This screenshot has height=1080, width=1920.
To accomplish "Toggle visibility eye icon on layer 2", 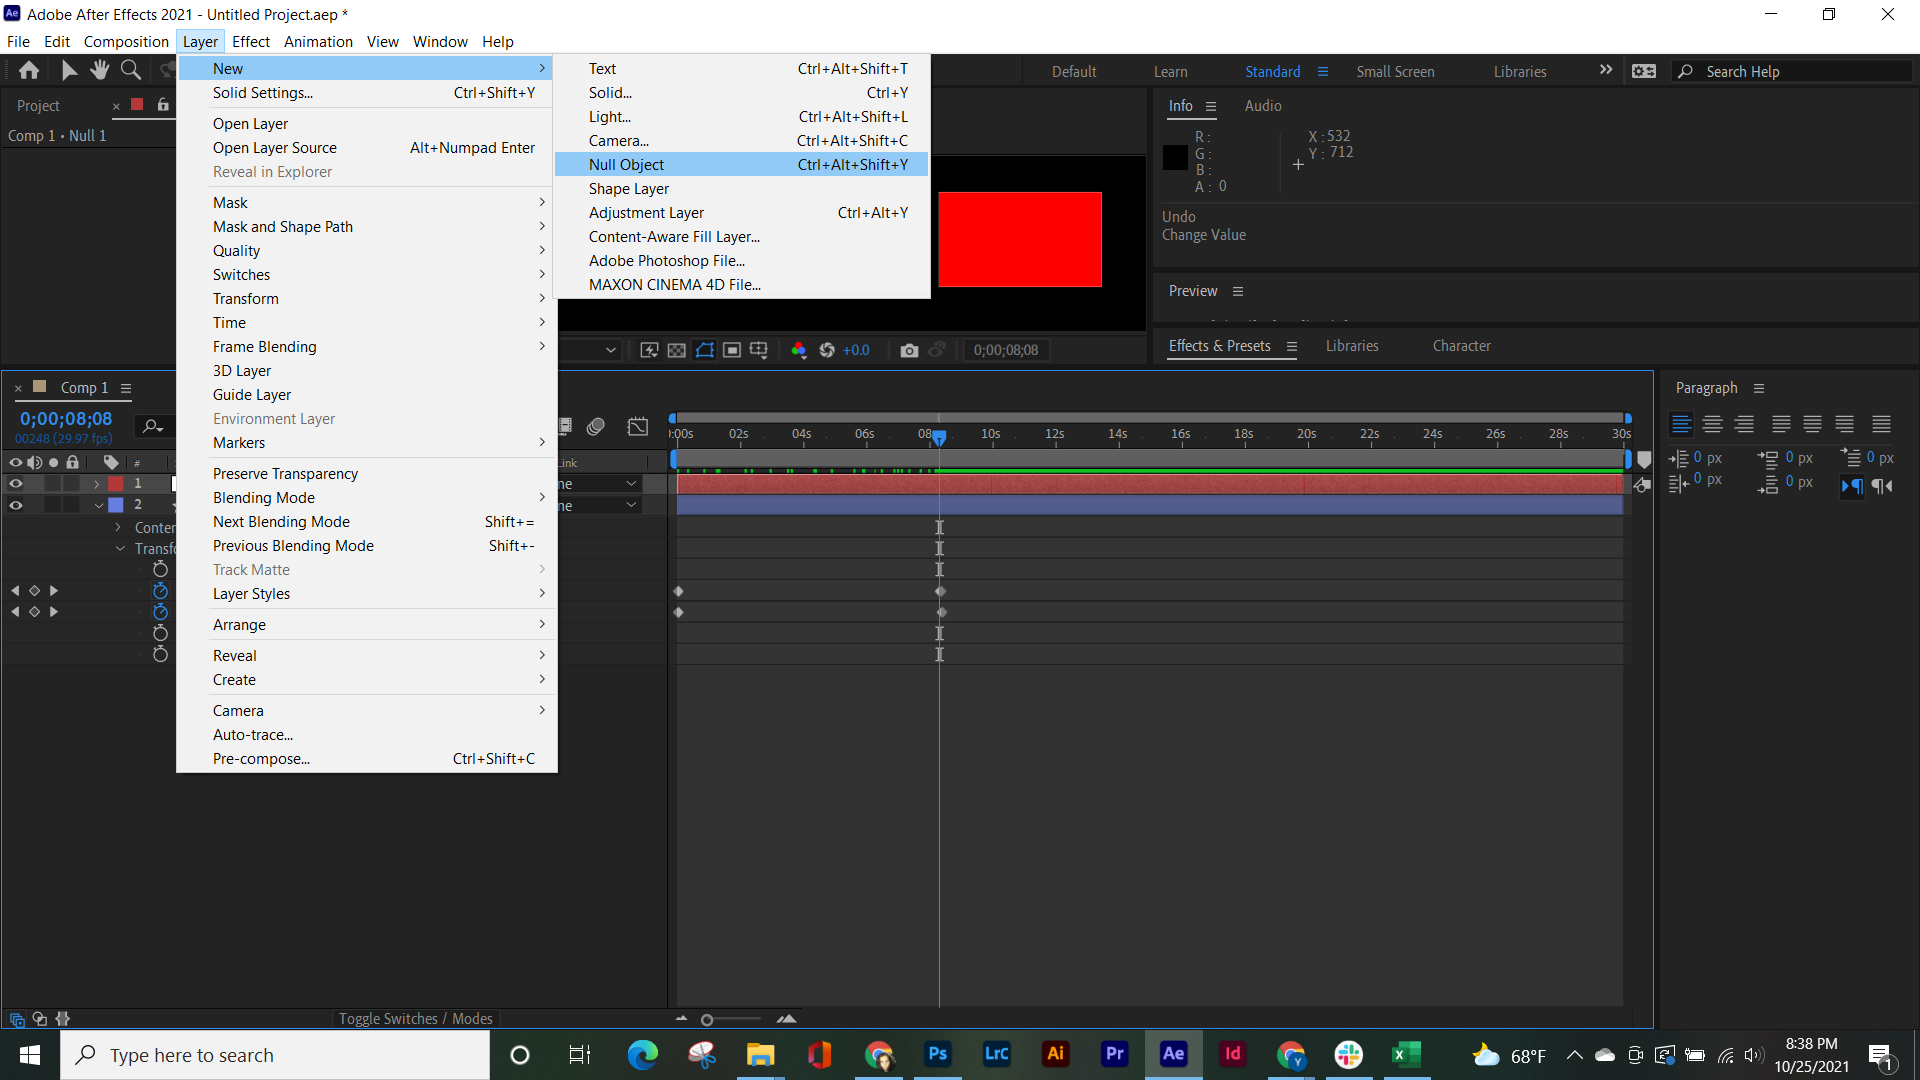I will tap(15, 505).
